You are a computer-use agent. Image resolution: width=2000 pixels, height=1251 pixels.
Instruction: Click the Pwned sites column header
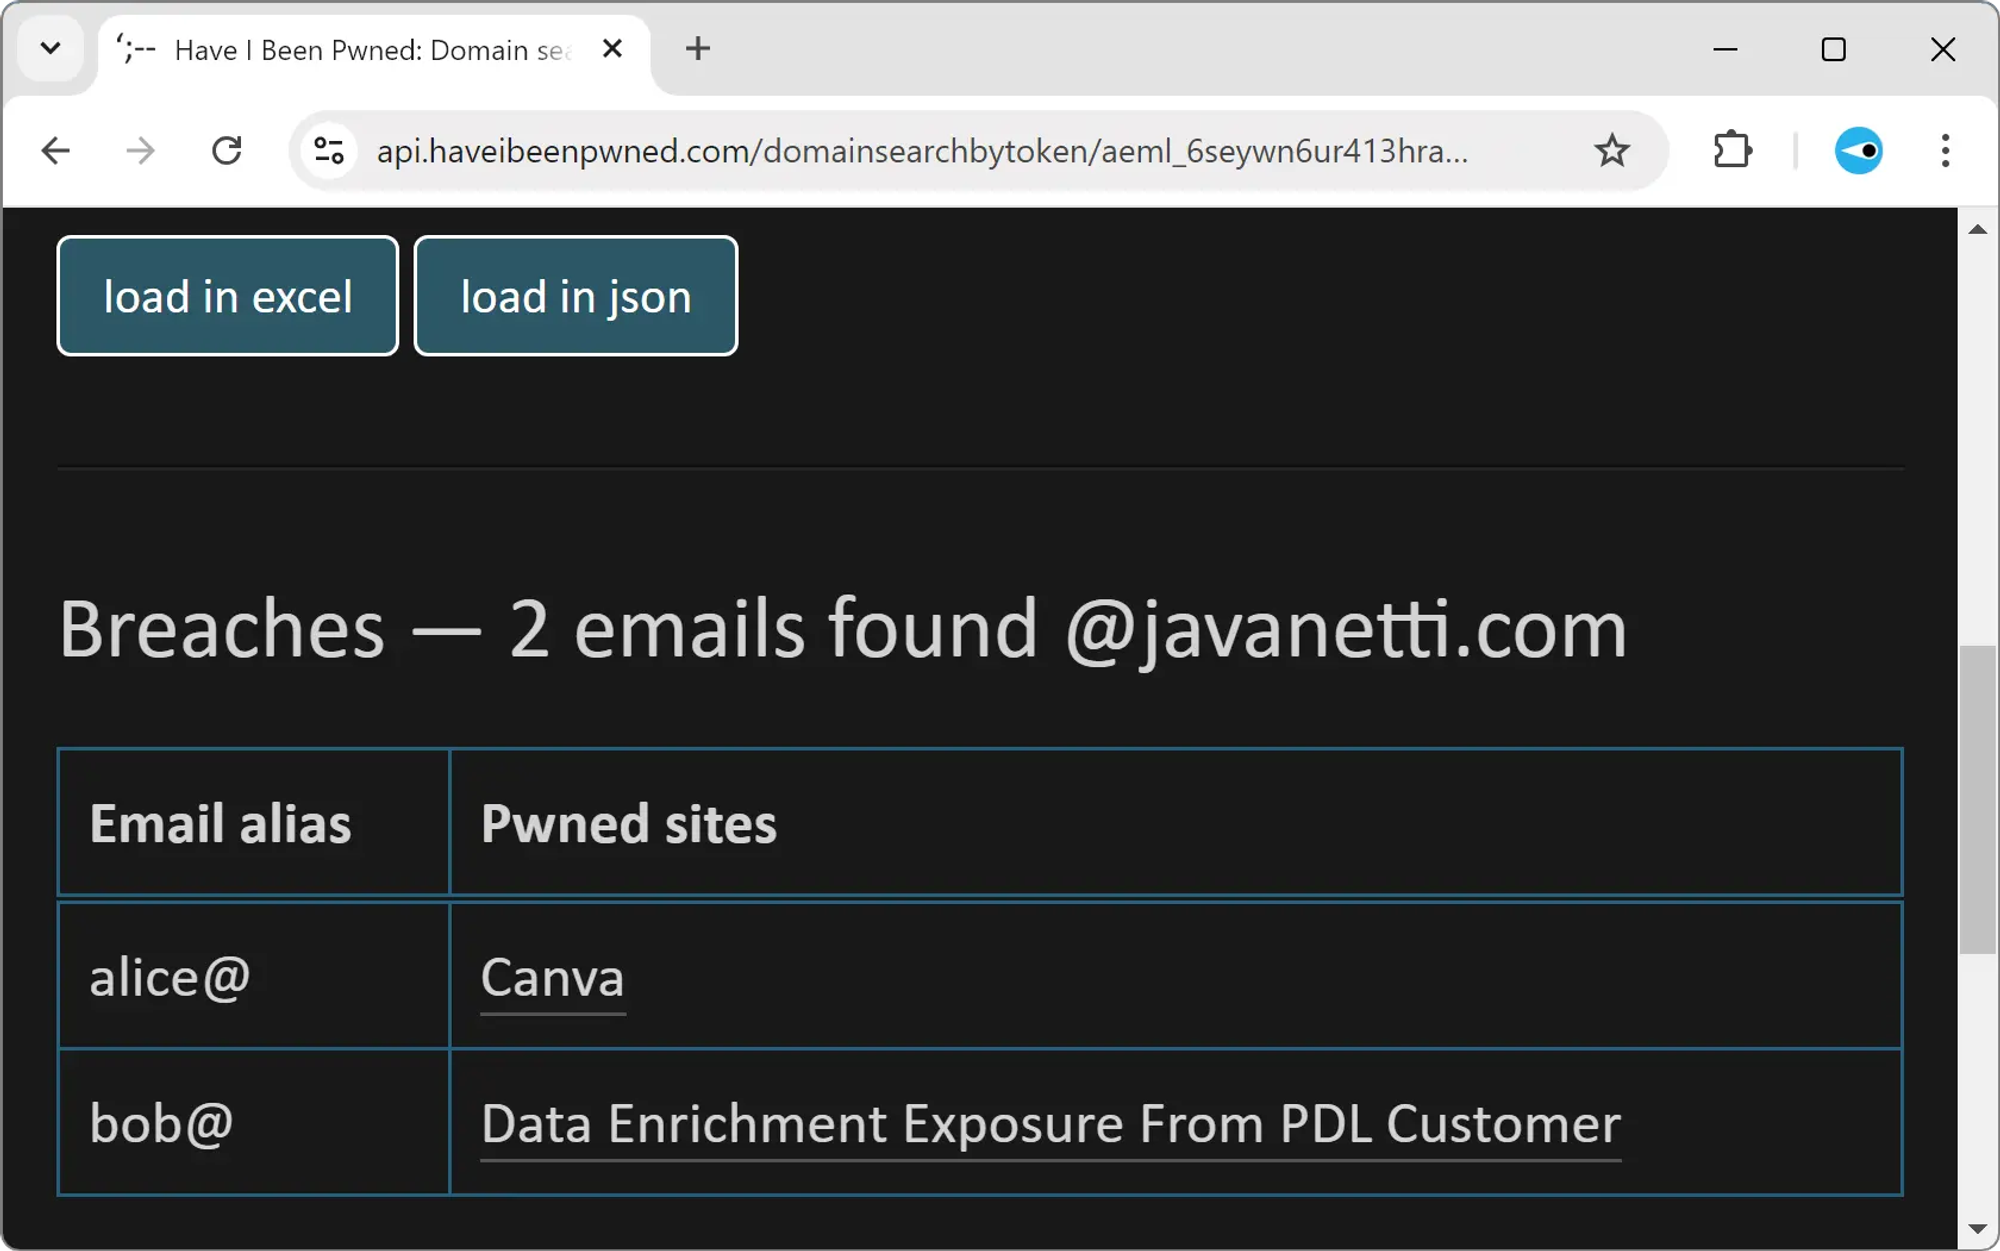(1176, 822)
